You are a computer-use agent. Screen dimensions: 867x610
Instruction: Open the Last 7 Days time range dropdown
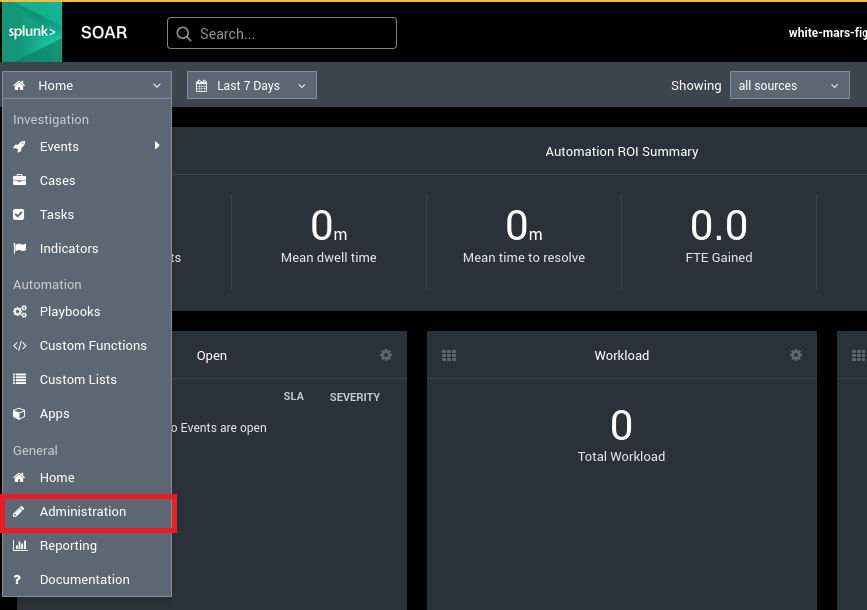pos(252,86)
